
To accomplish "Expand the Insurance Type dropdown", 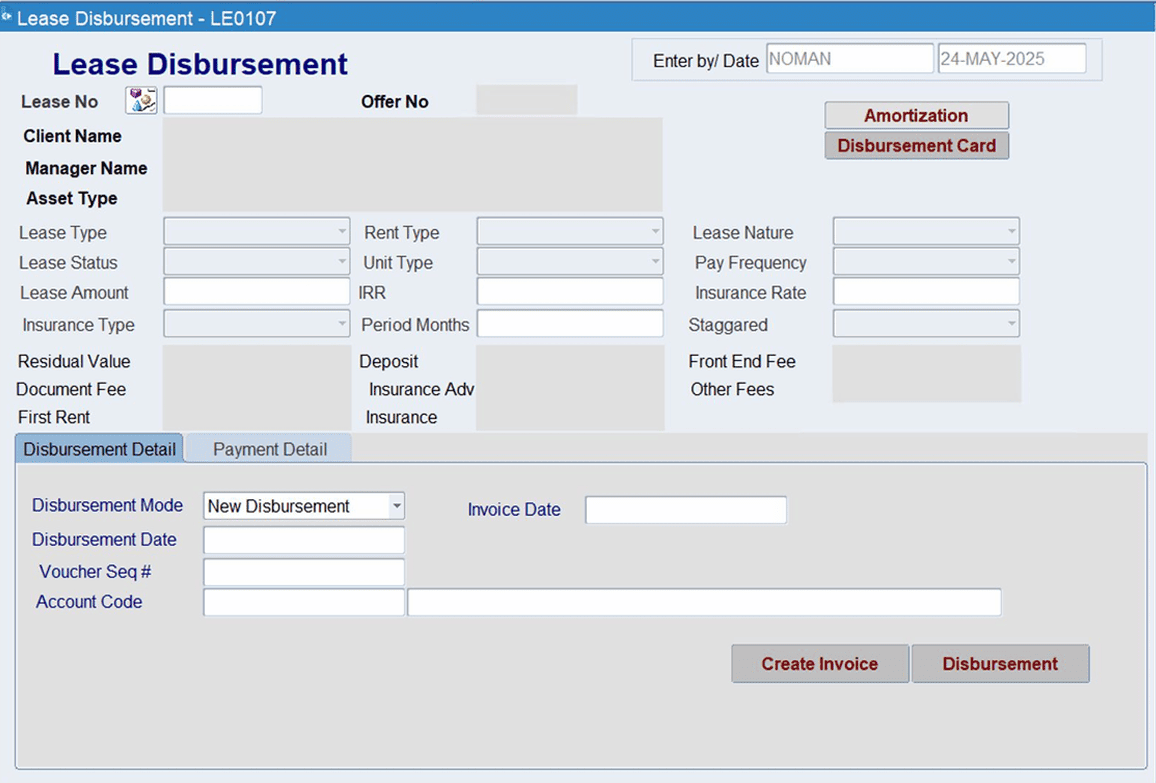I will [x=341, y=324].
